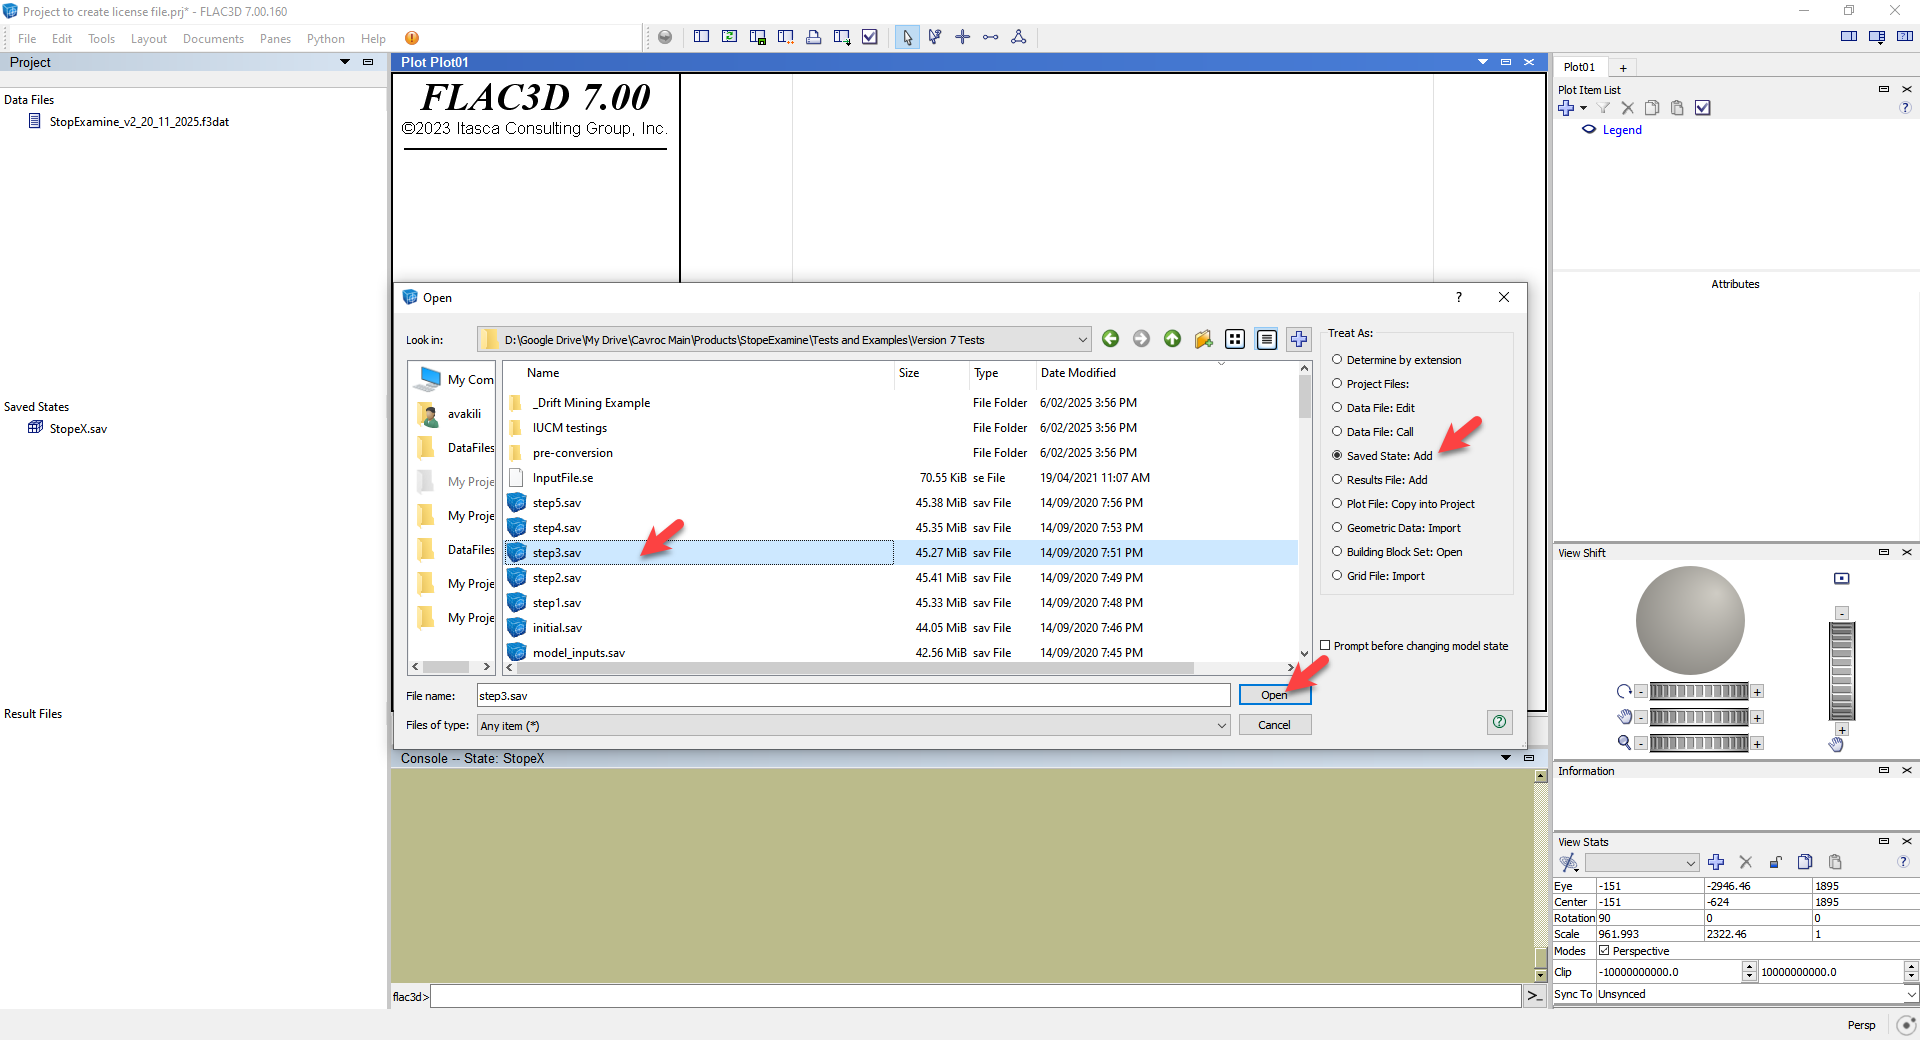Open StopeExamine_v2_20_11_2025.f3dat data file
Screen dimensions: 1920x1040
[x=139, y=122]
